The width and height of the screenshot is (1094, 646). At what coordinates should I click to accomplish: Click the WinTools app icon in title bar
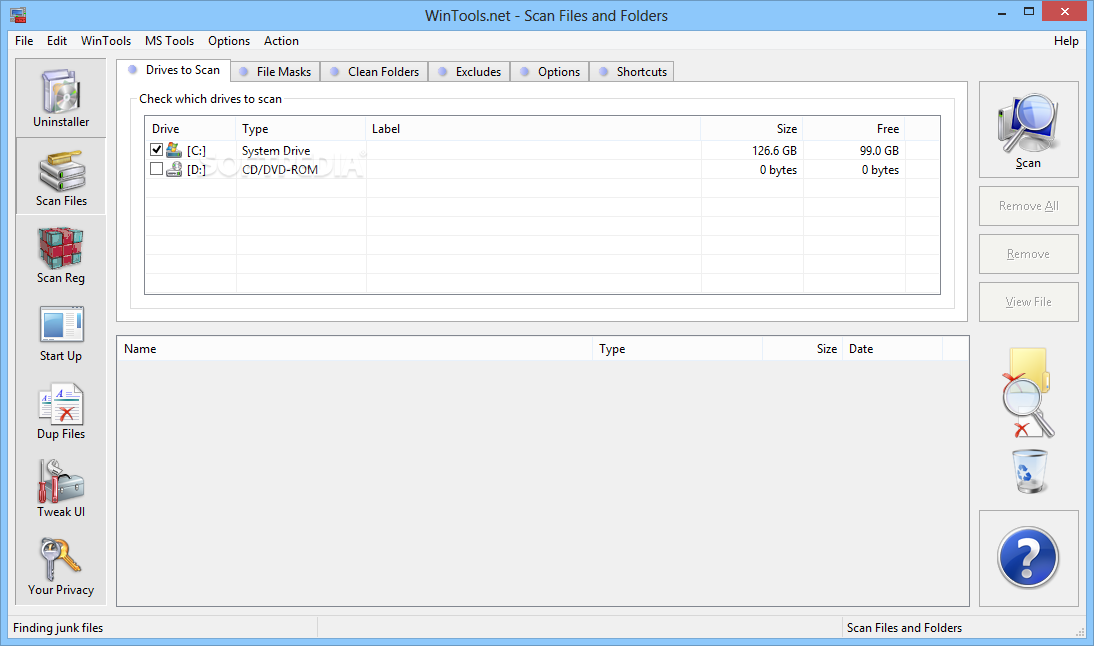[18, 15]
